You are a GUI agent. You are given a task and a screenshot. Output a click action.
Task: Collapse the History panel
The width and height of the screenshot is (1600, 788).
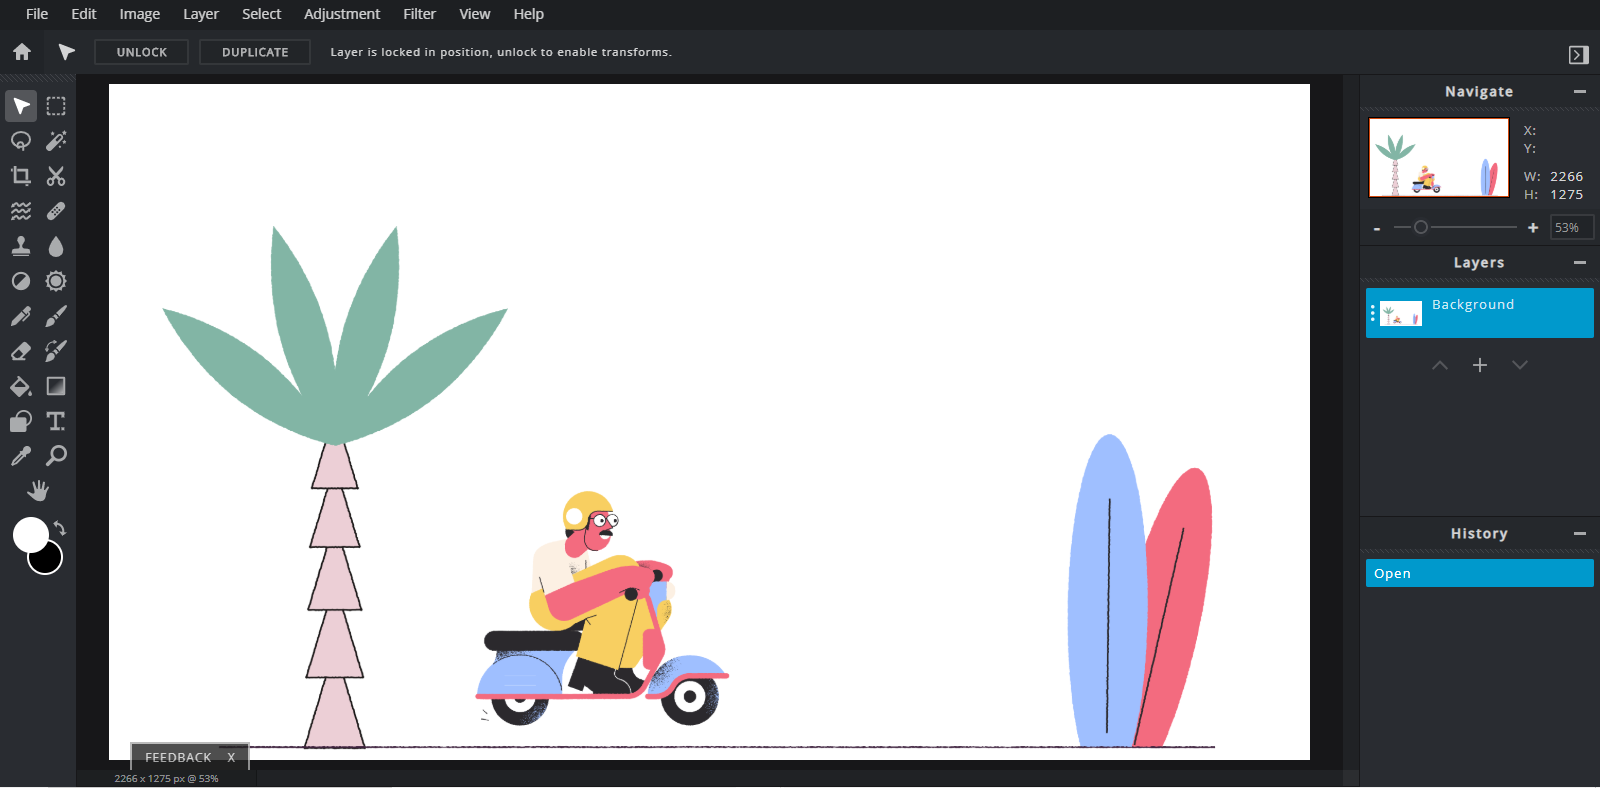click(1580, 534)
